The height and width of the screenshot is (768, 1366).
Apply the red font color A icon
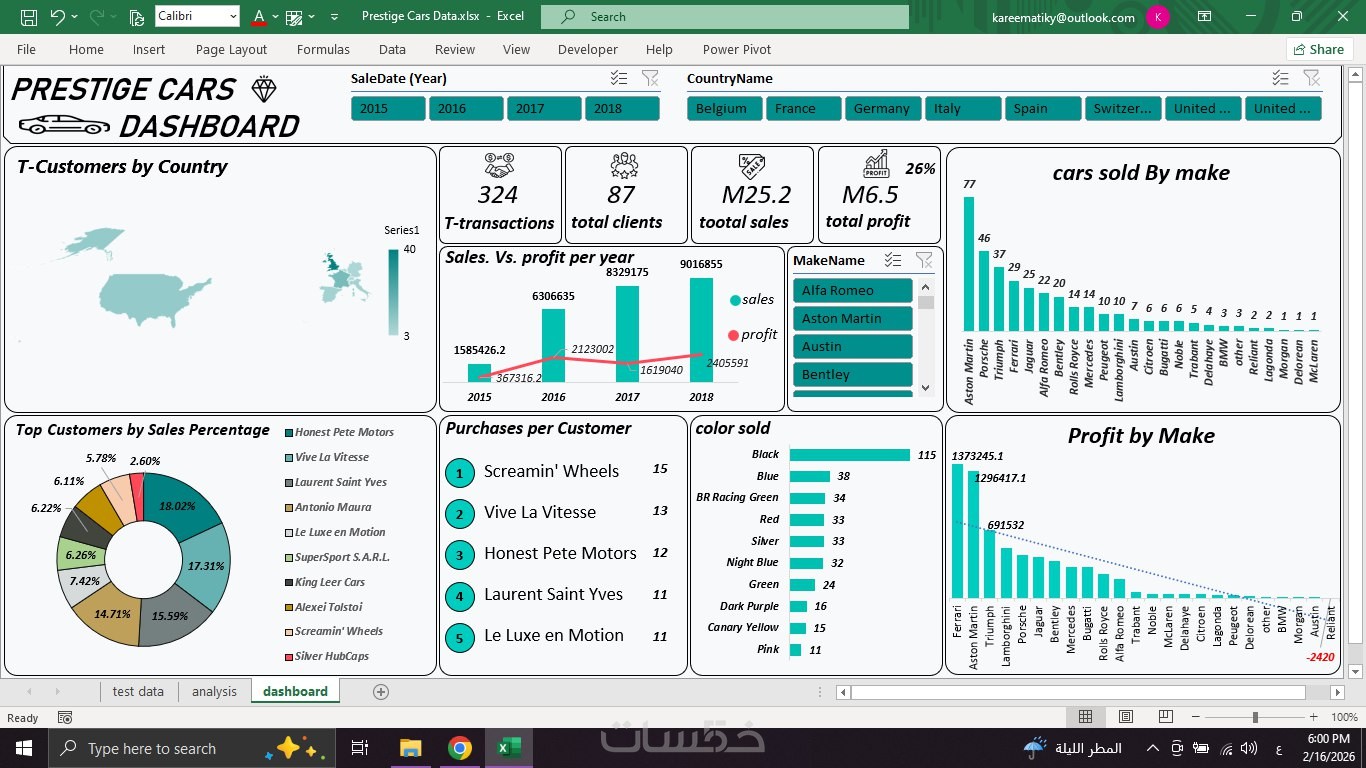click(259, 17)
